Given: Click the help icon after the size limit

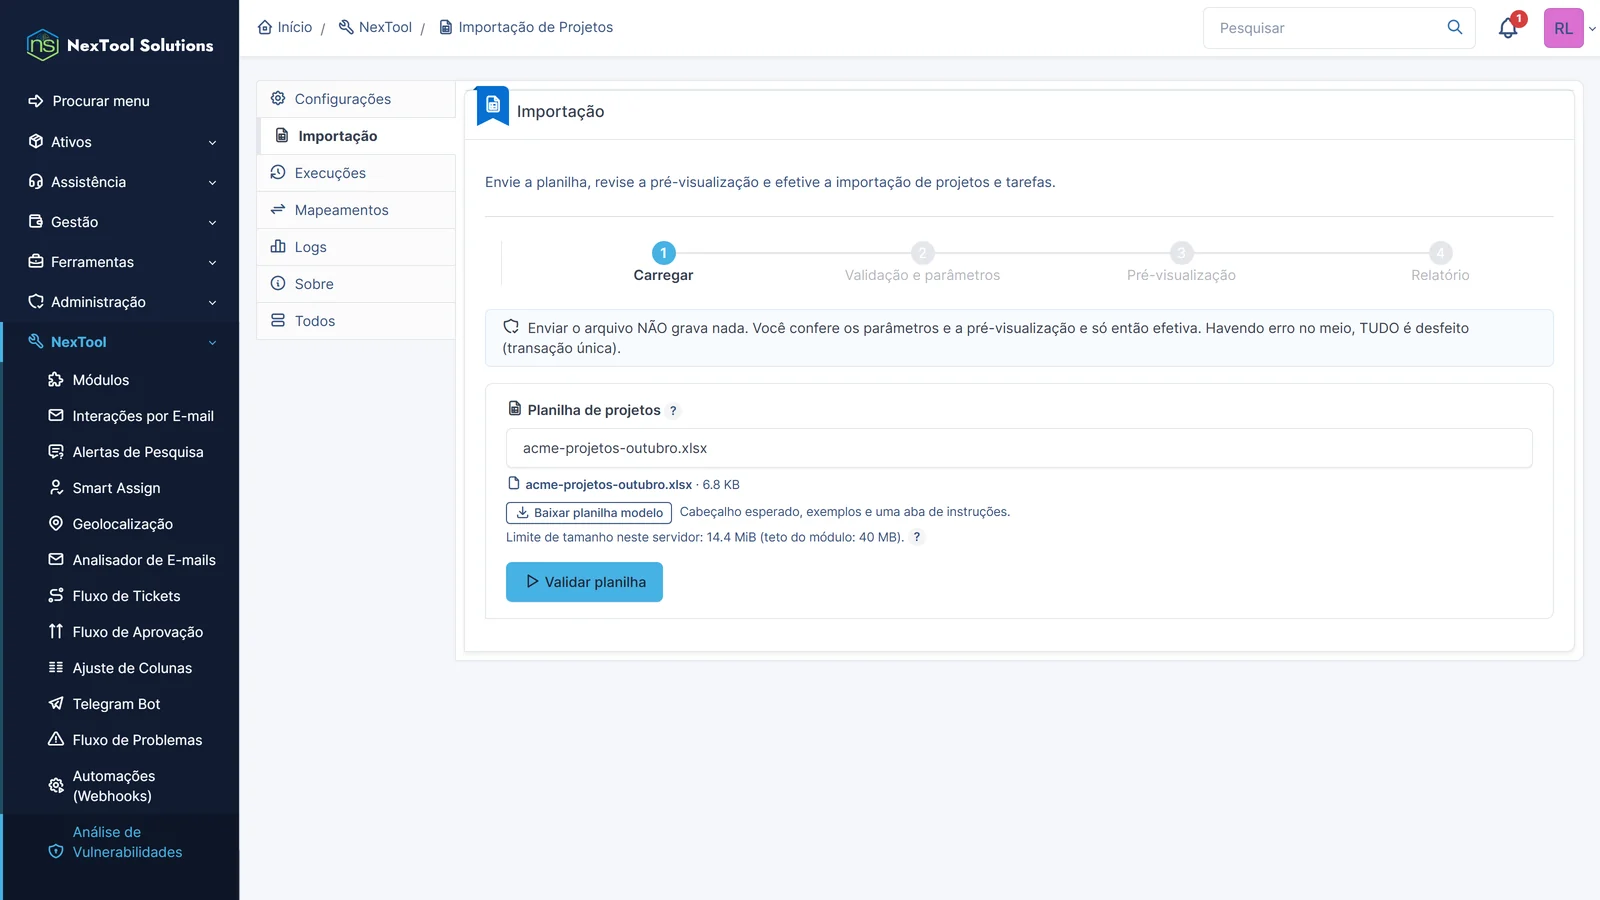Looking at the screenshot, I should [916, 537].
